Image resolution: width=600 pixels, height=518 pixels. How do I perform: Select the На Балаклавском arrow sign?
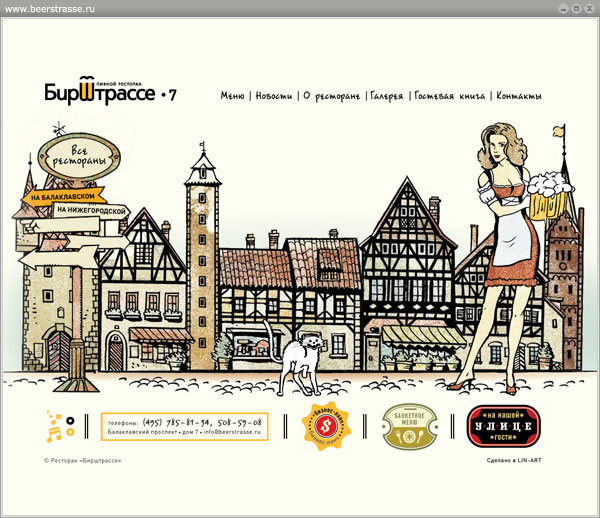(x=64, y=197)
